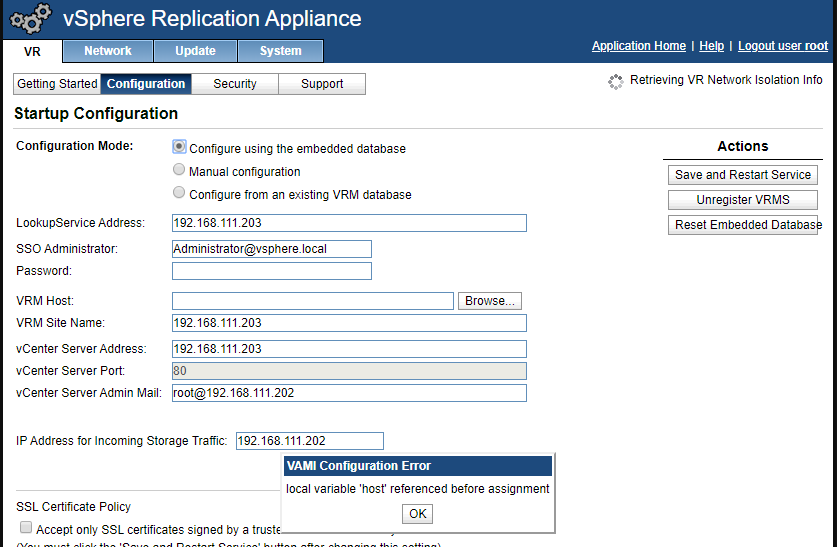Screen dimensions: 837x547
Task: Click Browse next to VRM Host
Action: coord(489,301)
